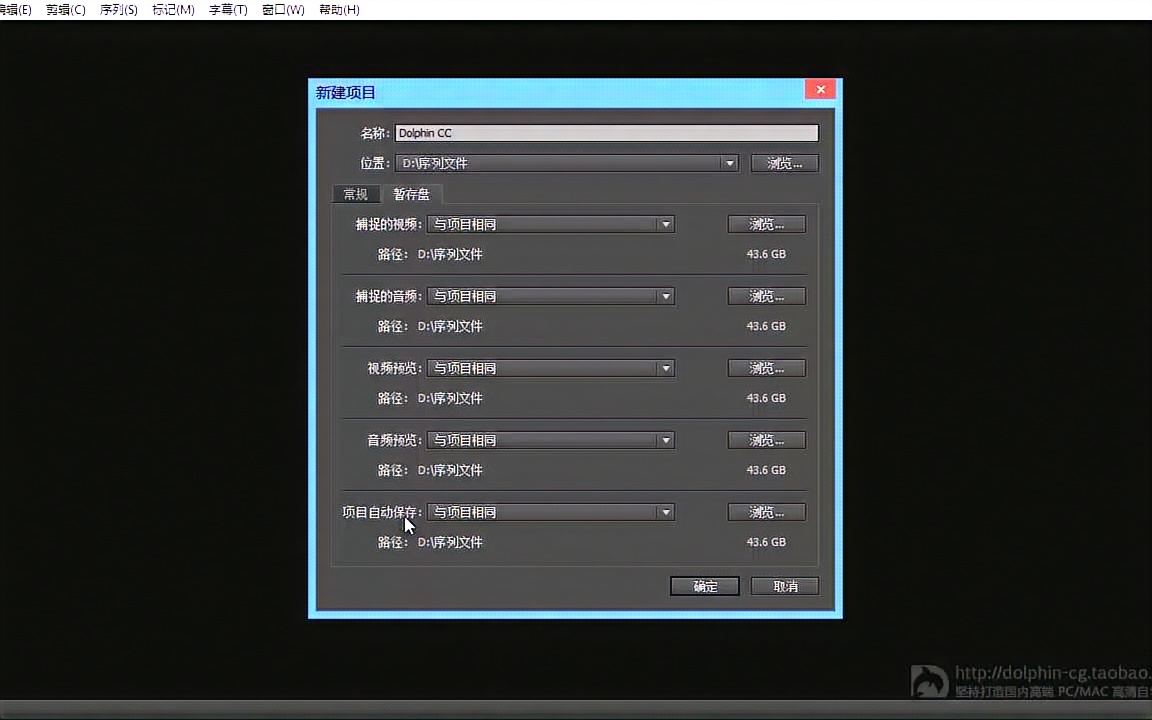This screenshot has height=720, width=1152.
Task: Browse for captured audio folder
Action: (x=766, y=296)
